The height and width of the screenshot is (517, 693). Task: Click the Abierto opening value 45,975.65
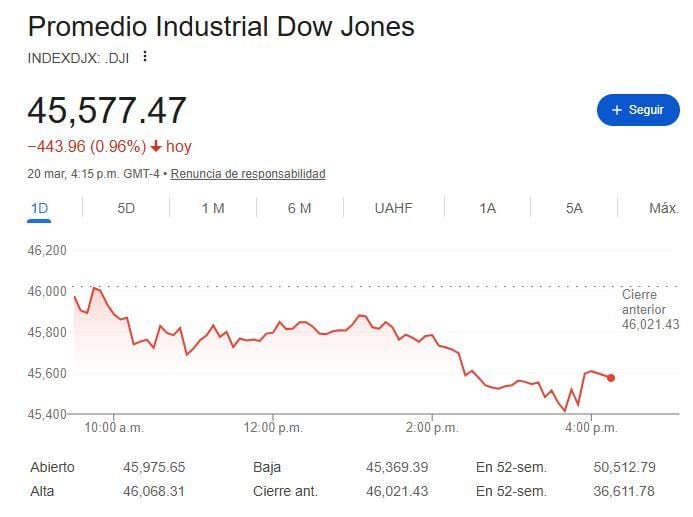[154, 467]
